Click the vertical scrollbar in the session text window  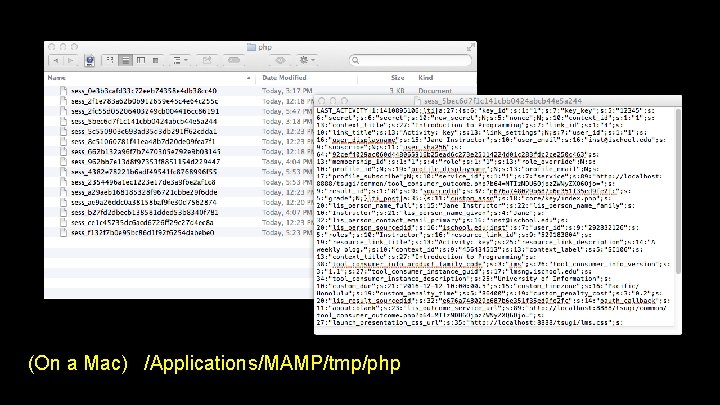[678, 191]
